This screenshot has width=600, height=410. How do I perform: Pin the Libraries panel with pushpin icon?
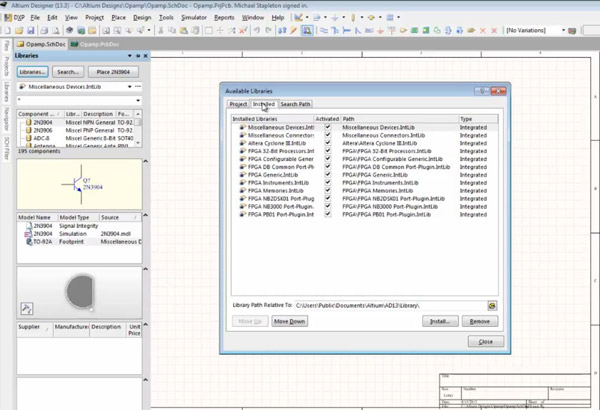click(x=138, y=56)
